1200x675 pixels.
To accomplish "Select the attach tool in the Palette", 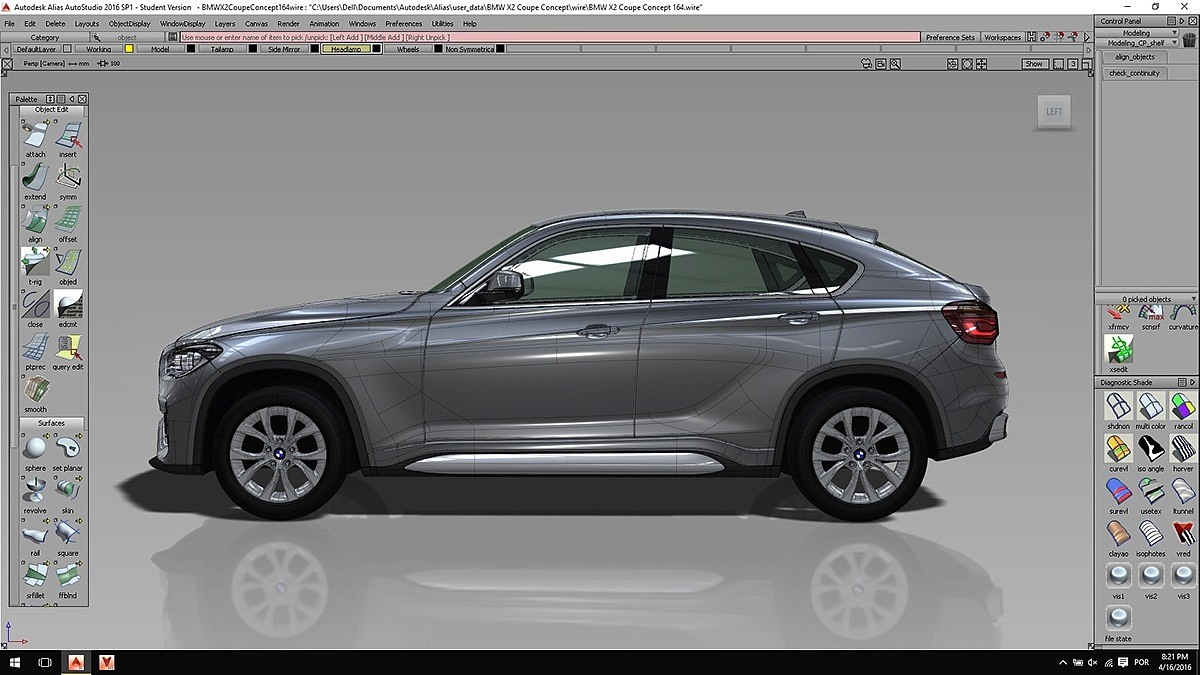I will (x=36, y=134).
